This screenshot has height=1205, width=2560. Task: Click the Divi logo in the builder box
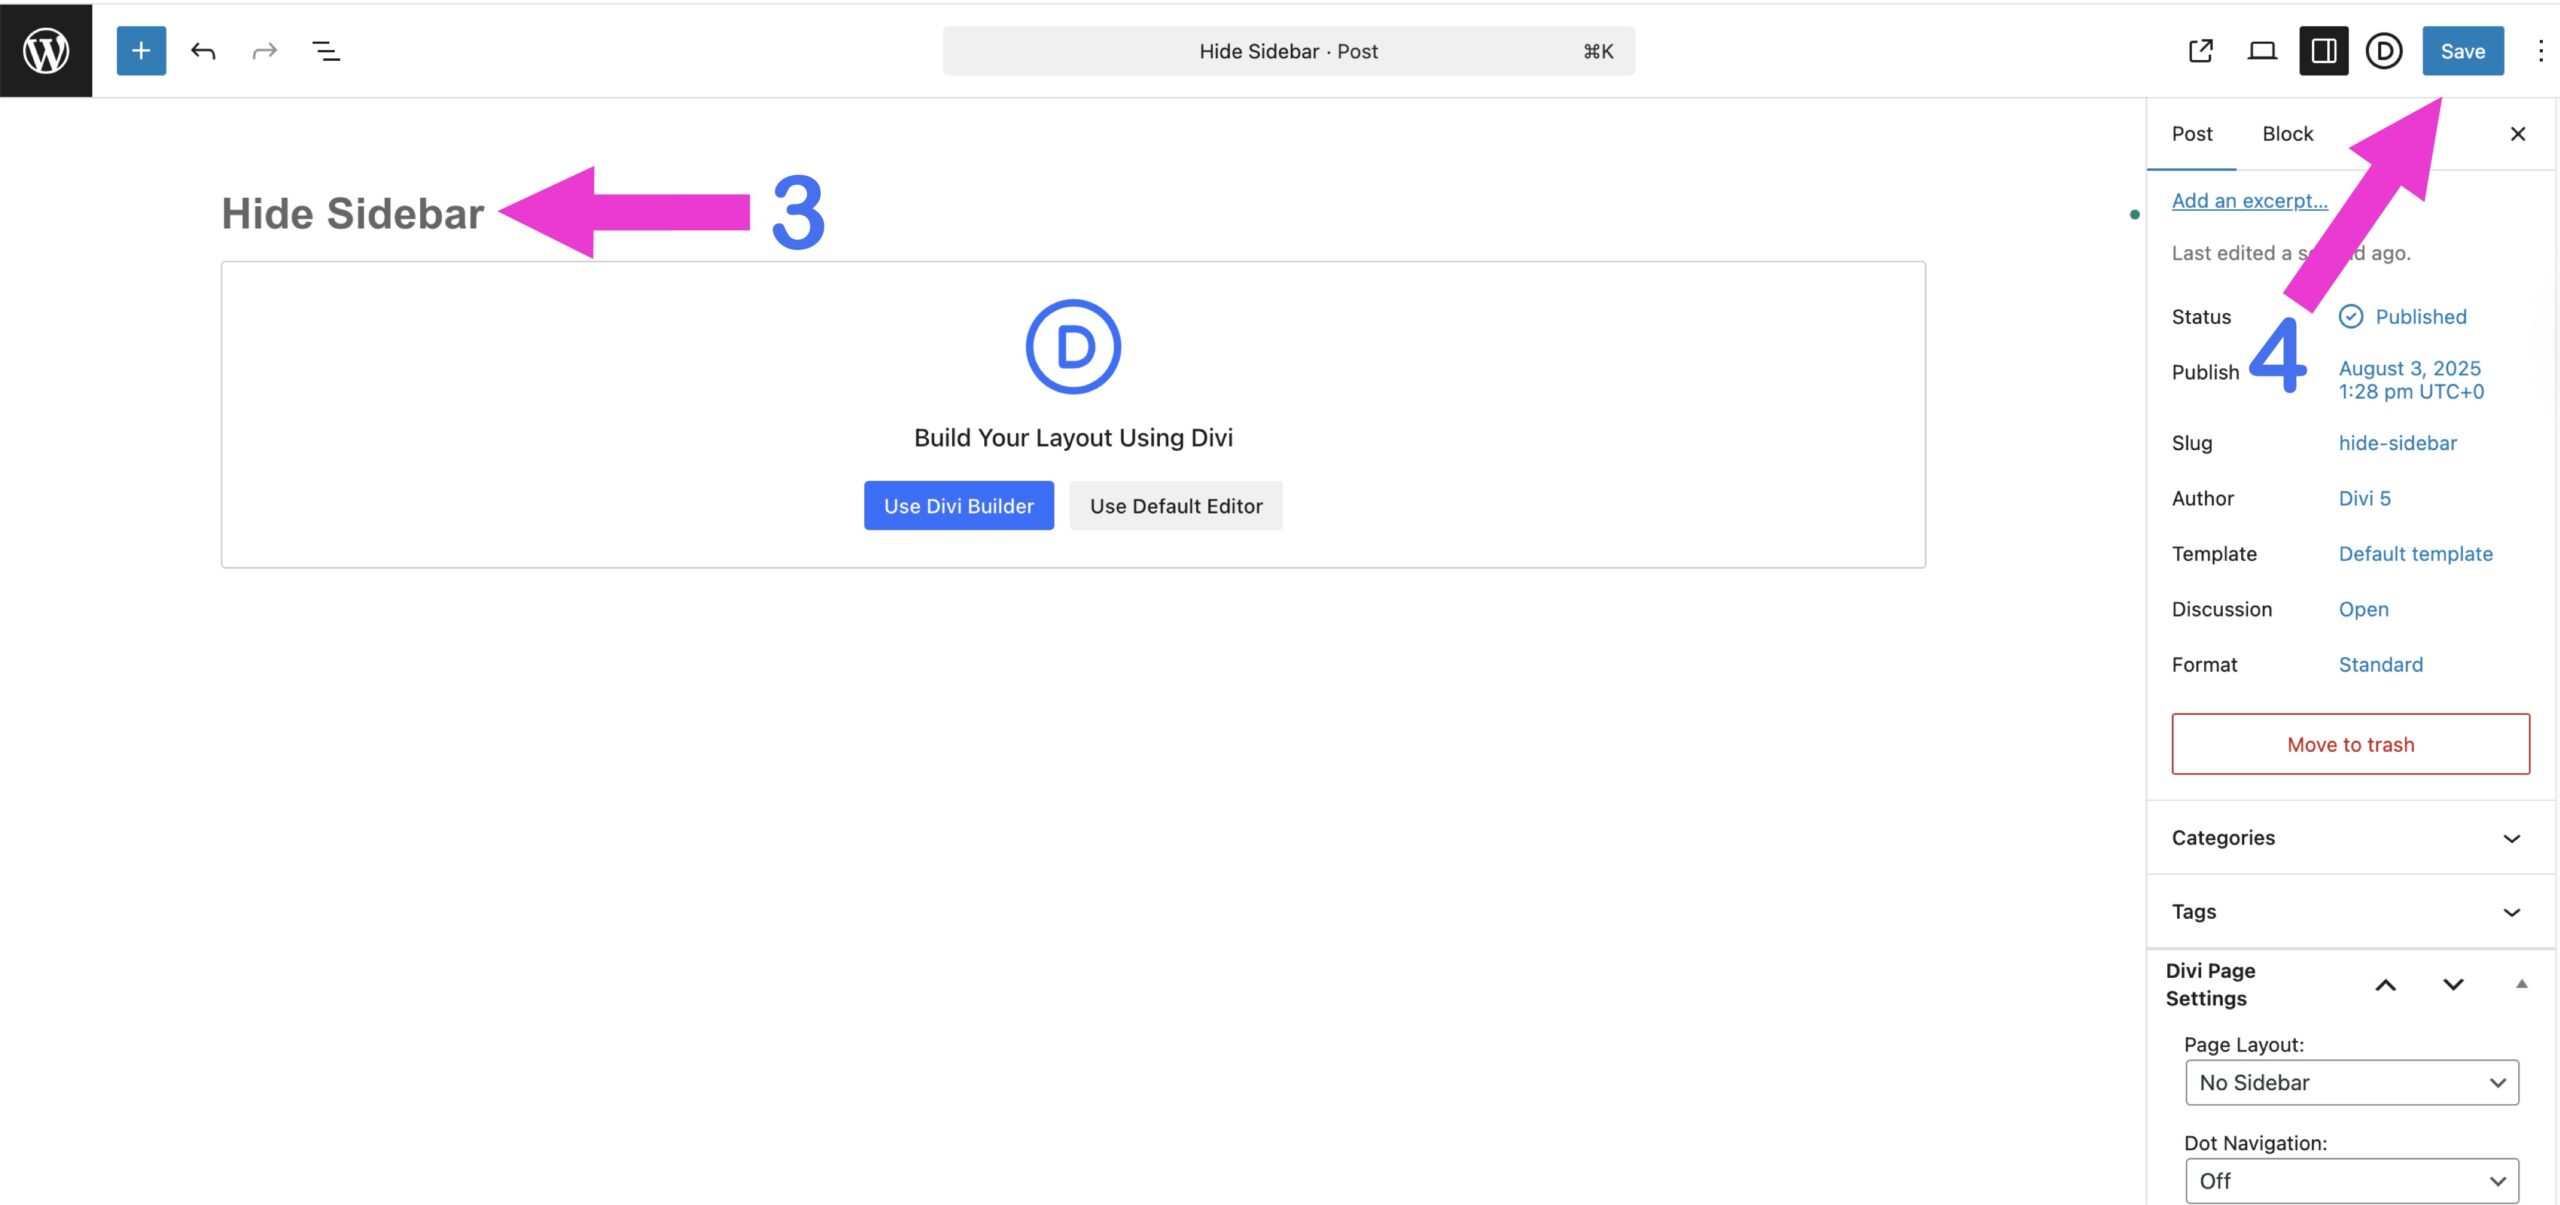1073,347
